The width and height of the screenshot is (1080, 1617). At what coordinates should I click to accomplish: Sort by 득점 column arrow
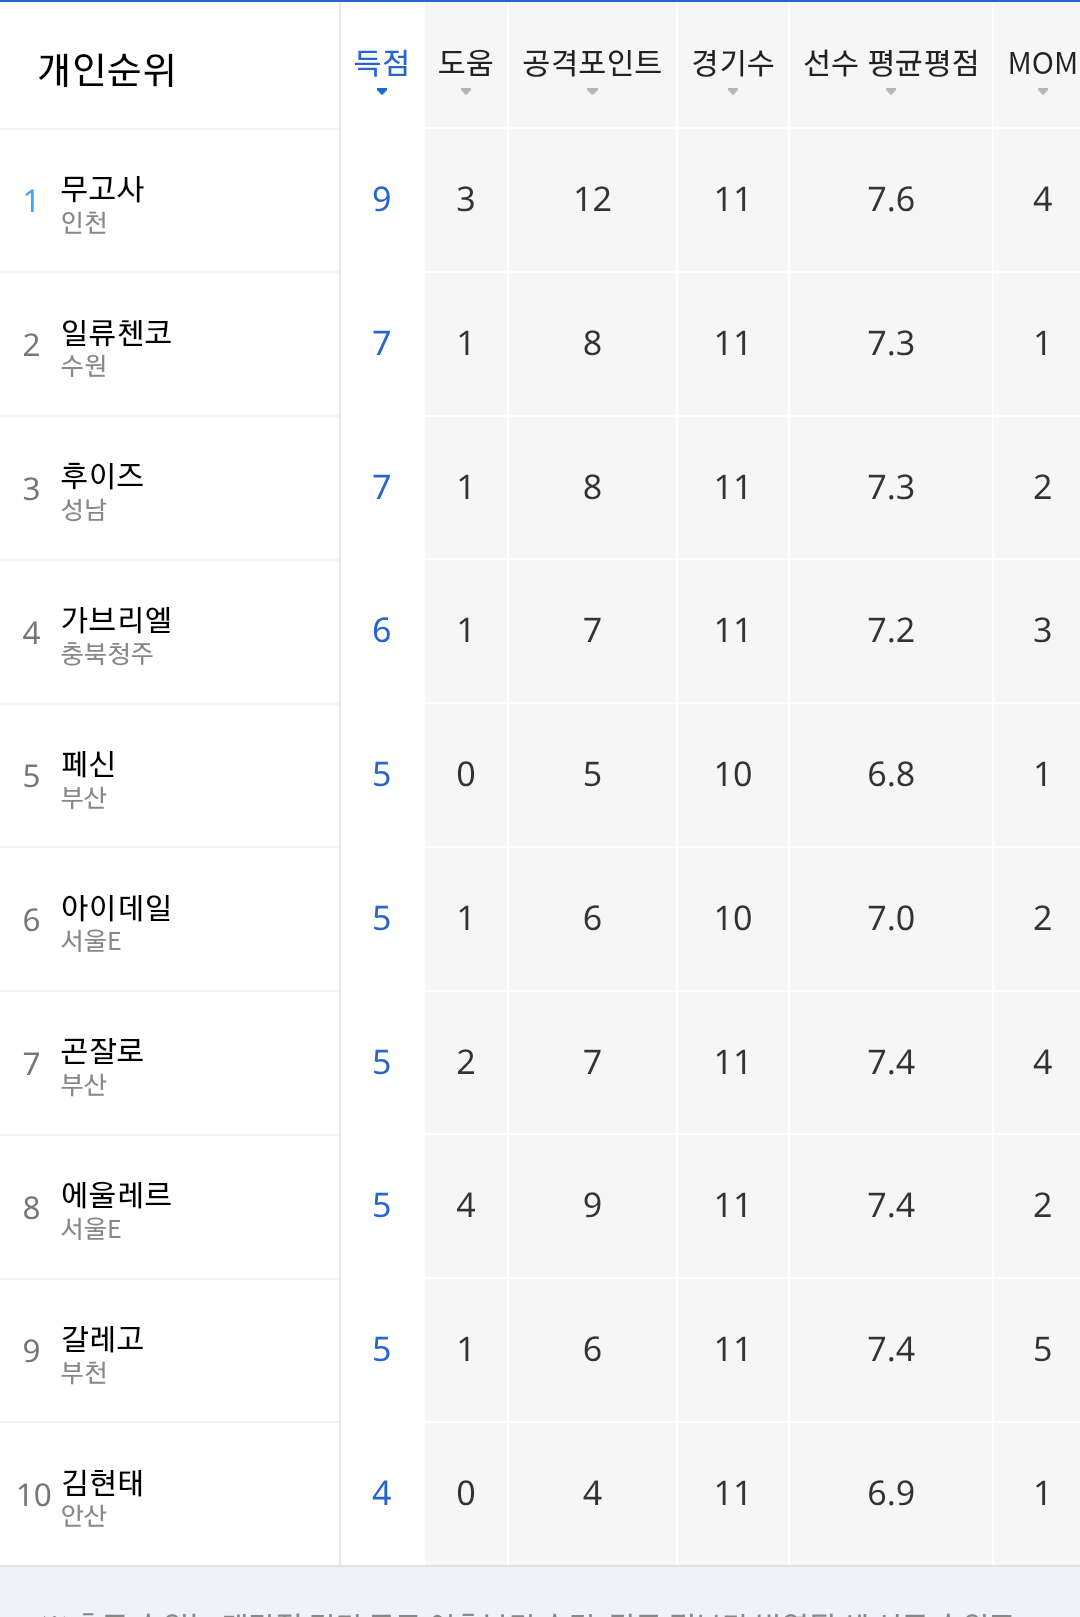tap(382, 92)
